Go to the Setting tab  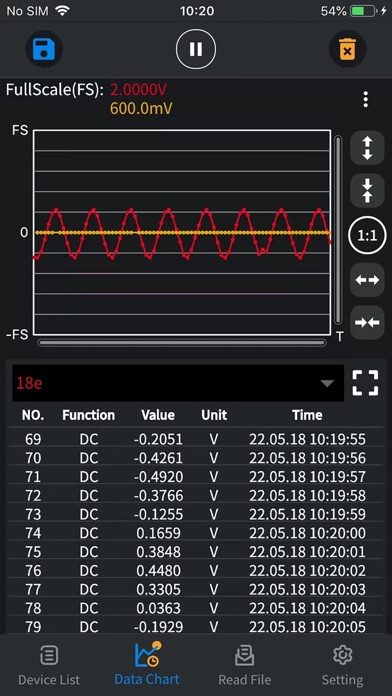(342, 664)
